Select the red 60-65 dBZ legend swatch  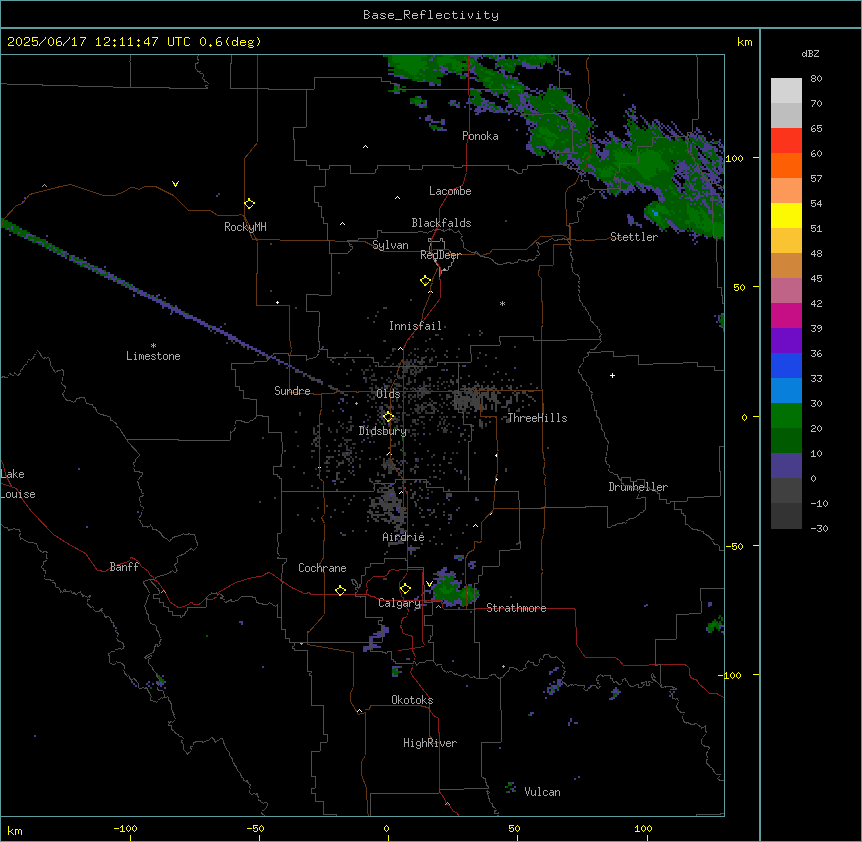point(786,141)
